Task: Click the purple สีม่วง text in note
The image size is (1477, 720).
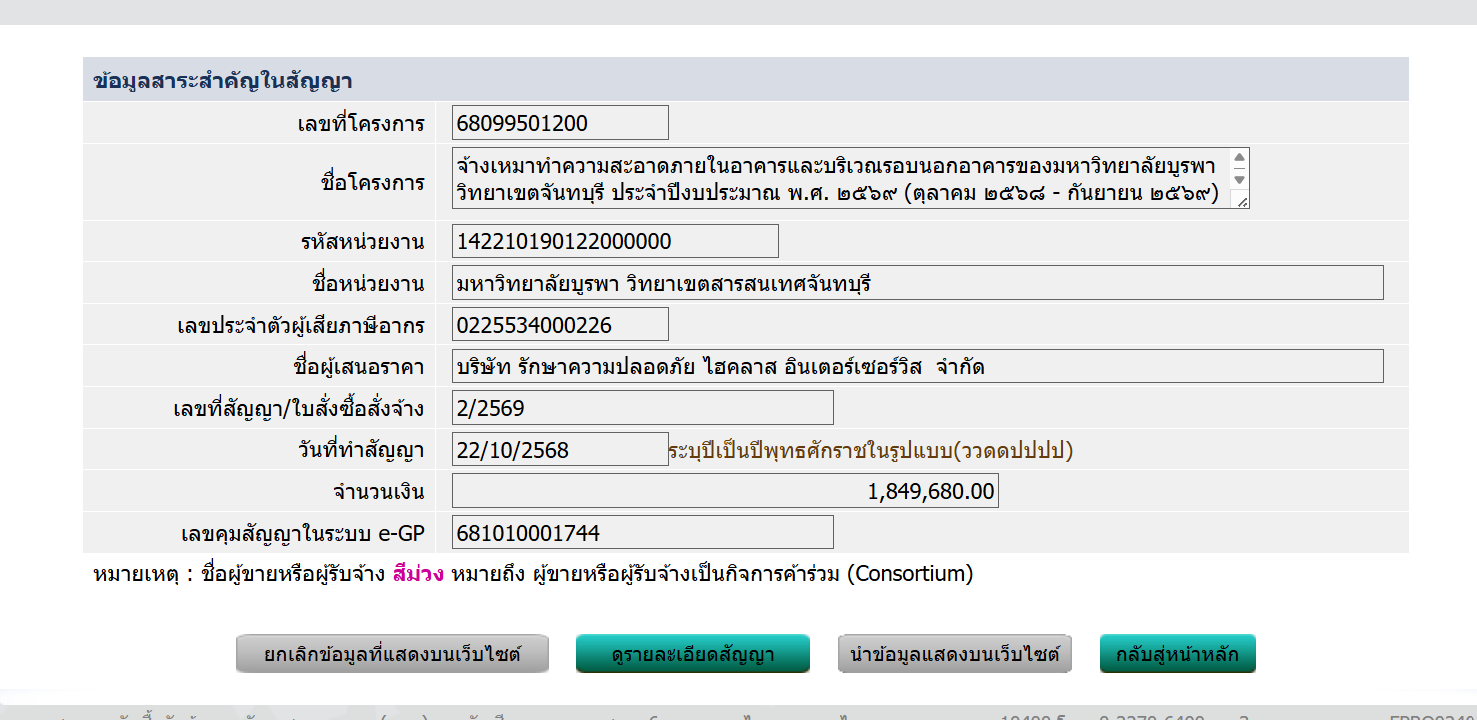Action: click(x=419, y=575)
